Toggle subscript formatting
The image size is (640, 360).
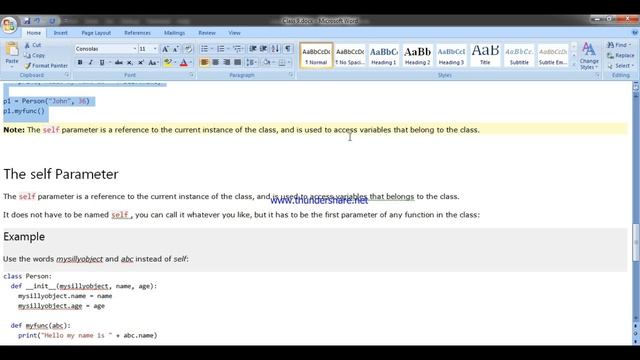pos(130,62)
